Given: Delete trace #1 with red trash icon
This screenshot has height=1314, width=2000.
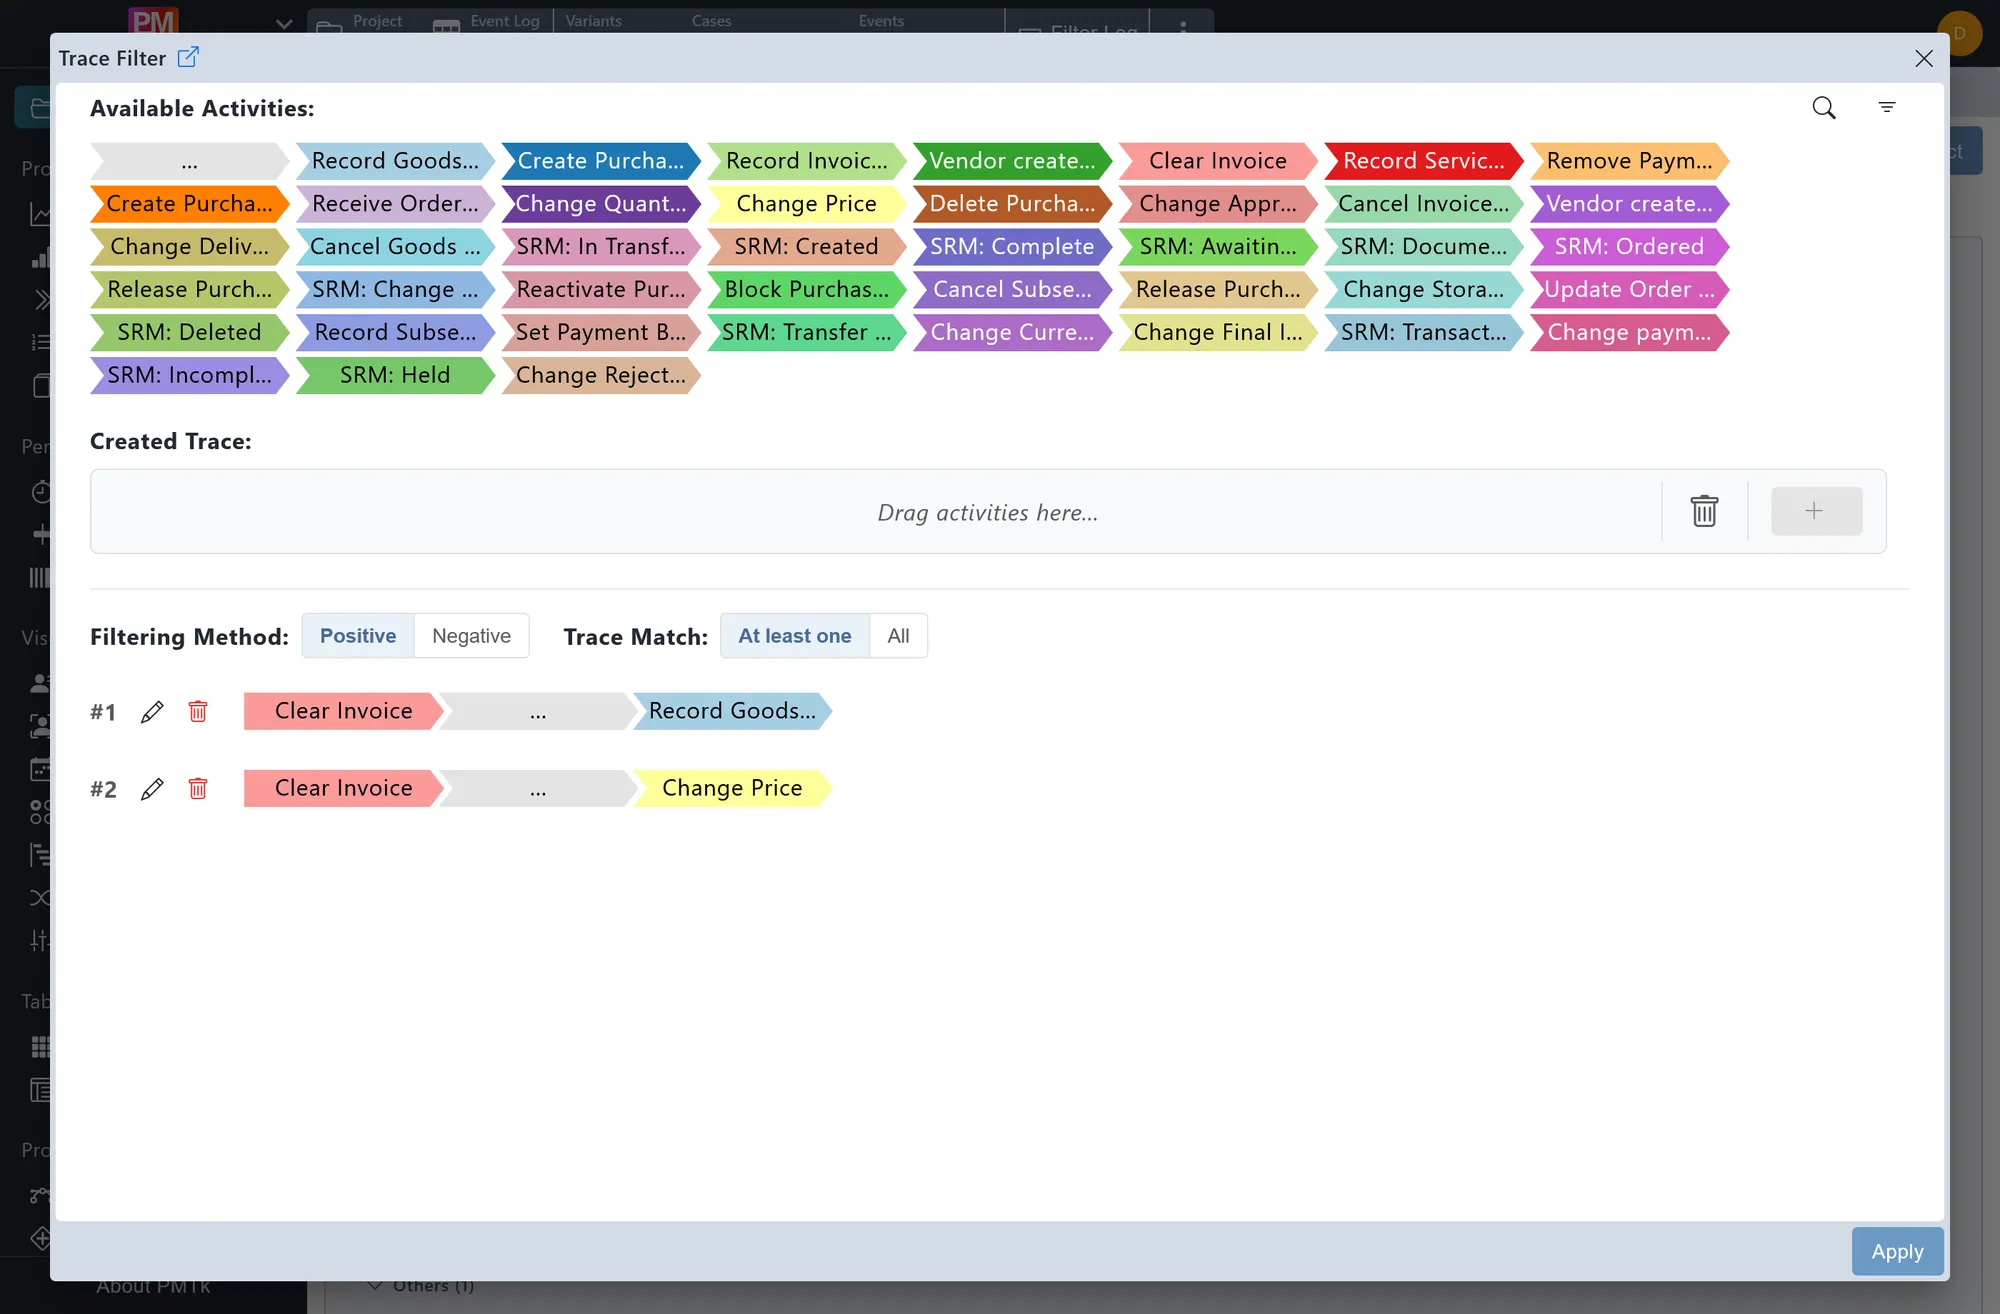Looking at the screenshot, I should 198,712.
